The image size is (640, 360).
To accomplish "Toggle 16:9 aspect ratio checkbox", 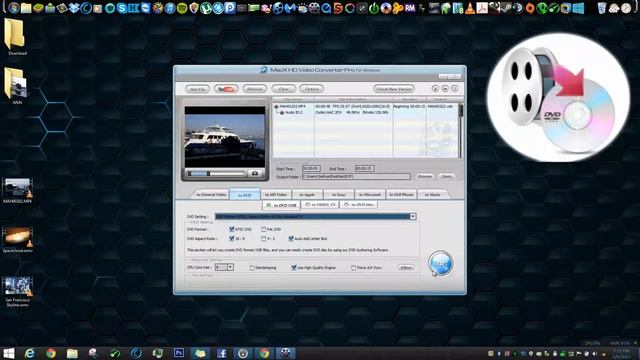I will 231,238.
